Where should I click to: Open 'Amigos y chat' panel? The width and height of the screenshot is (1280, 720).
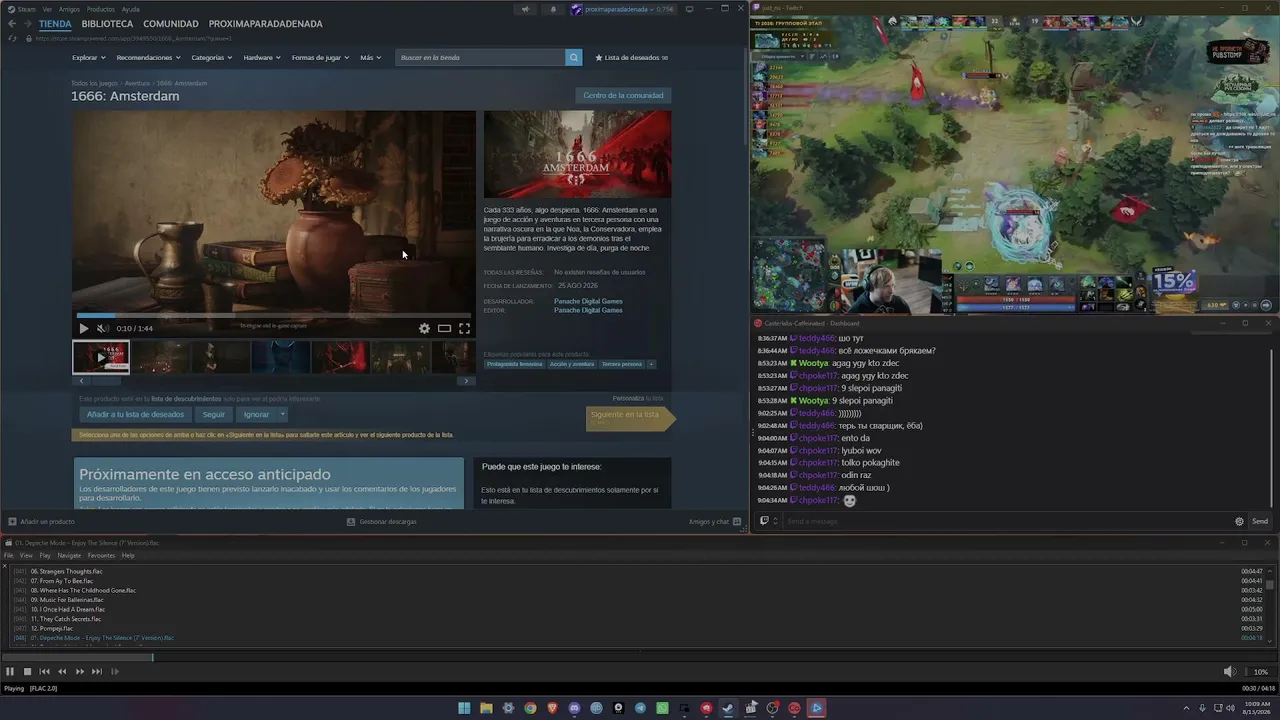[x=714, y=521]
